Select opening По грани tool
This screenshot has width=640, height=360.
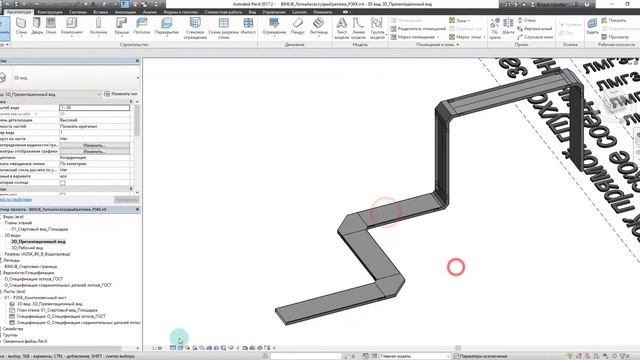coord(495,28)
